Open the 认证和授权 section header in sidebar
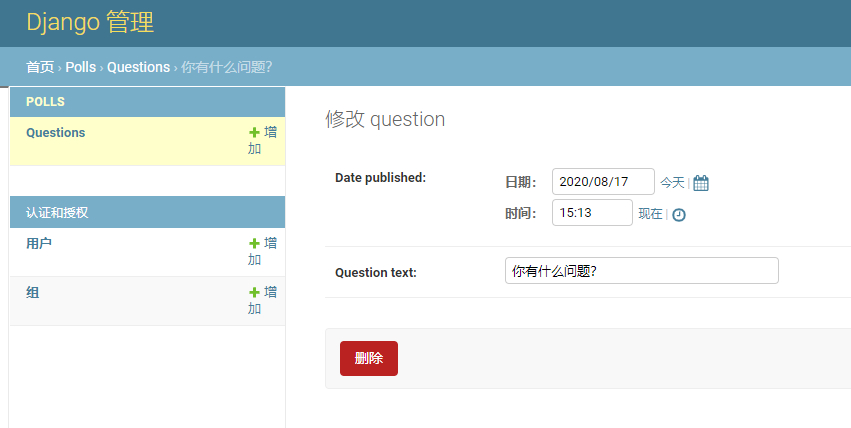 pos(57,213)
